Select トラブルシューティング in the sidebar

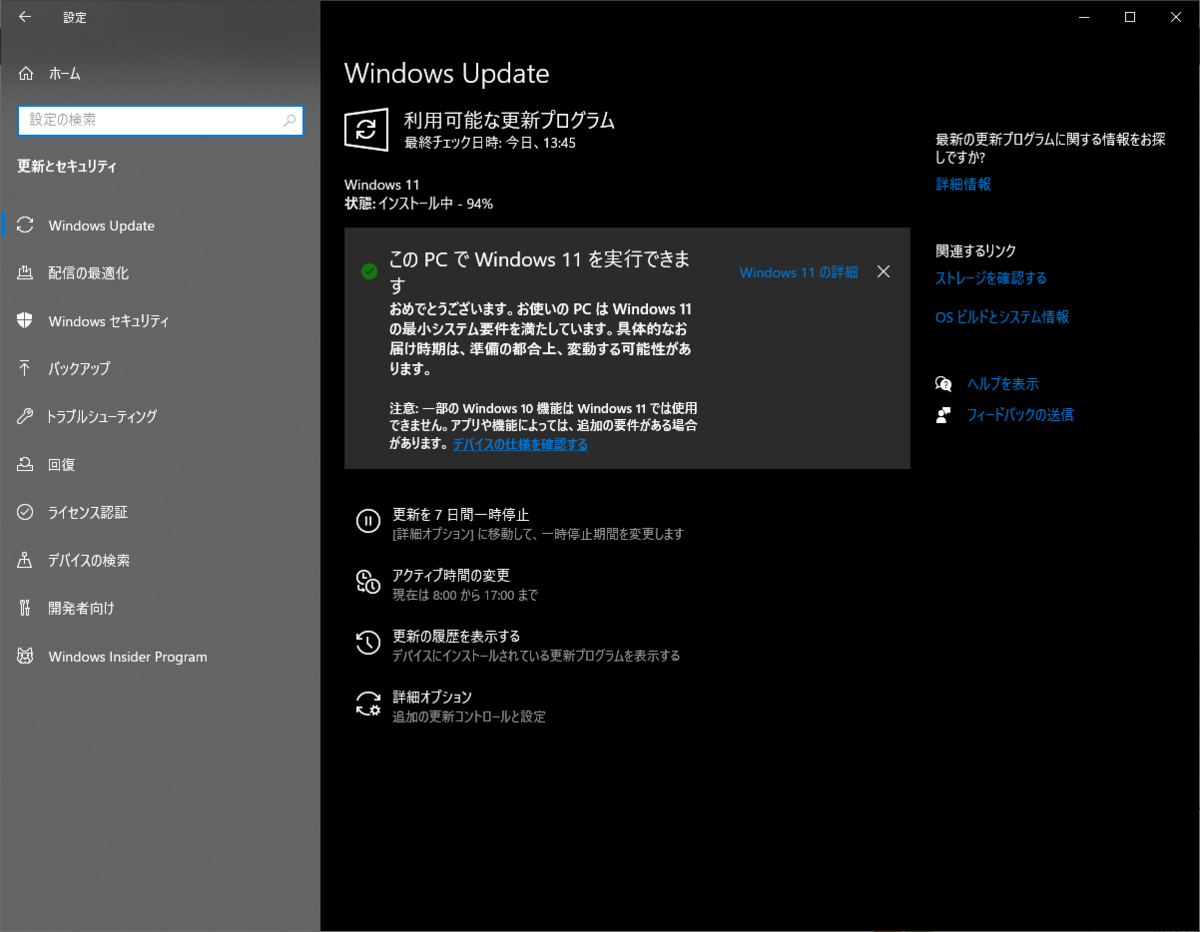pos(160,416)
